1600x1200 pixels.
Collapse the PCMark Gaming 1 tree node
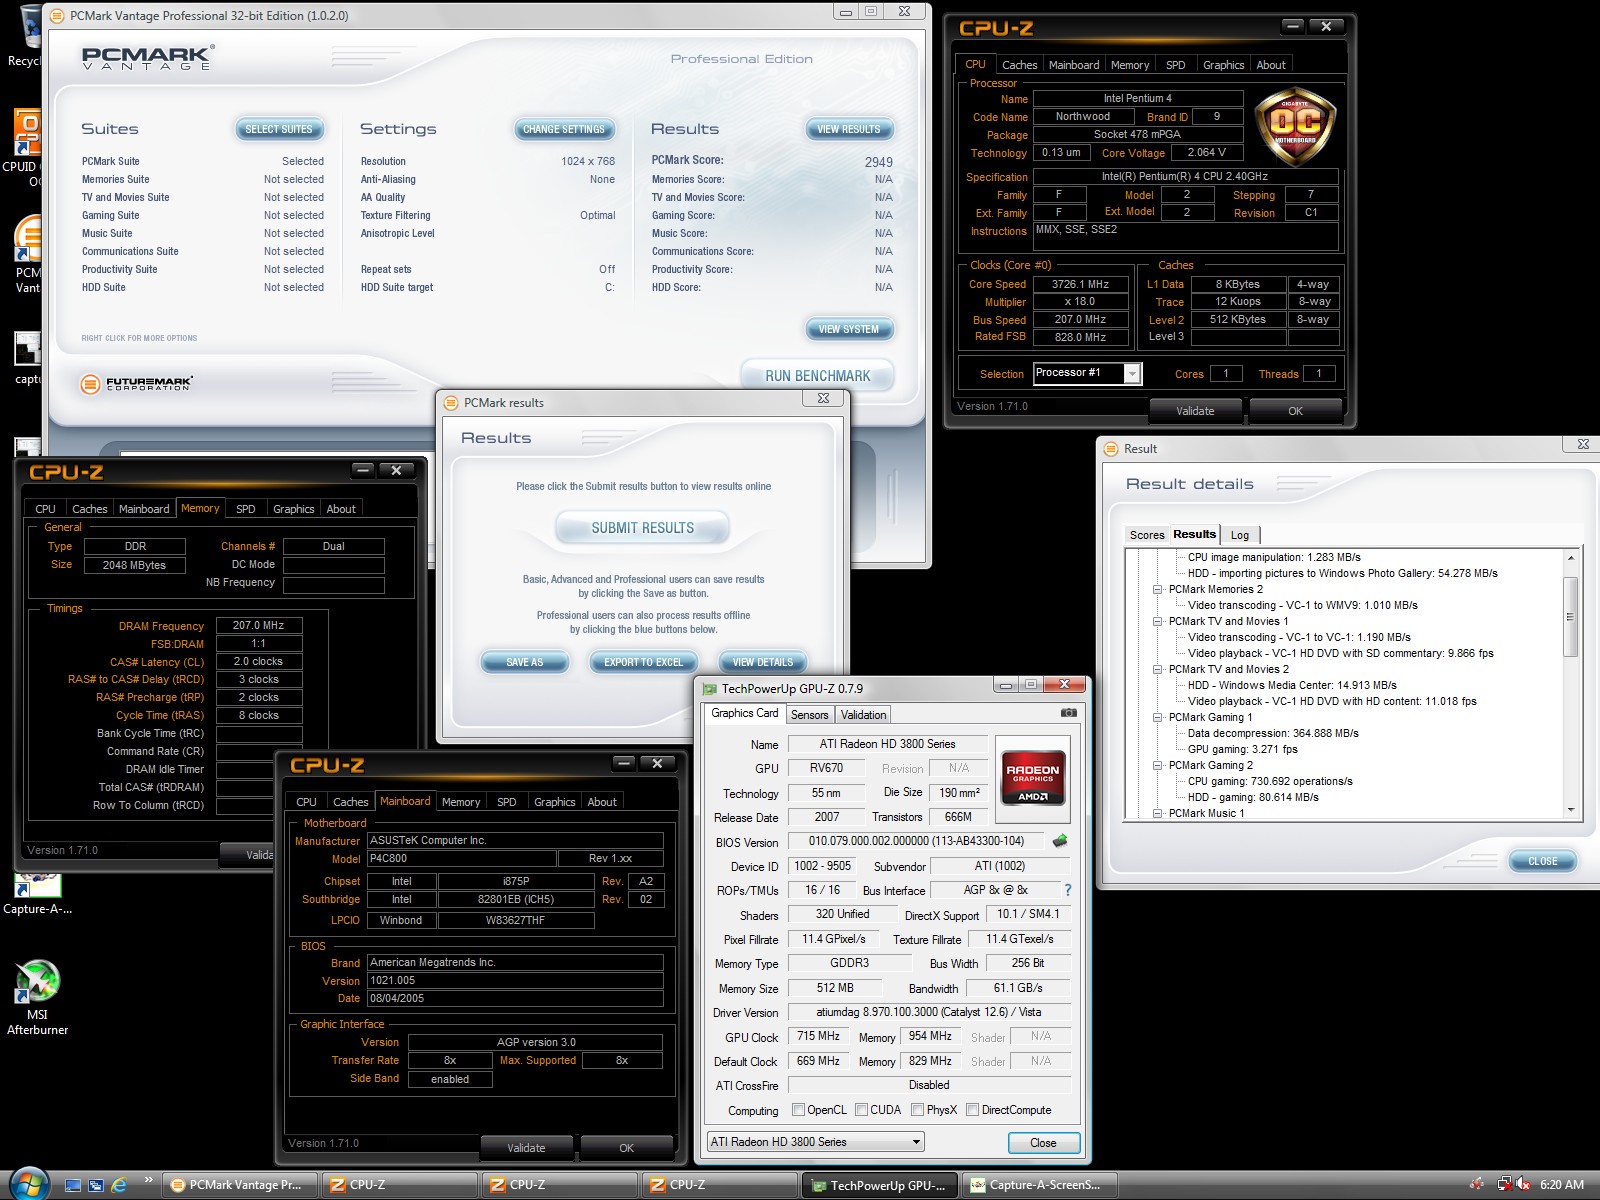point(1158,717)
